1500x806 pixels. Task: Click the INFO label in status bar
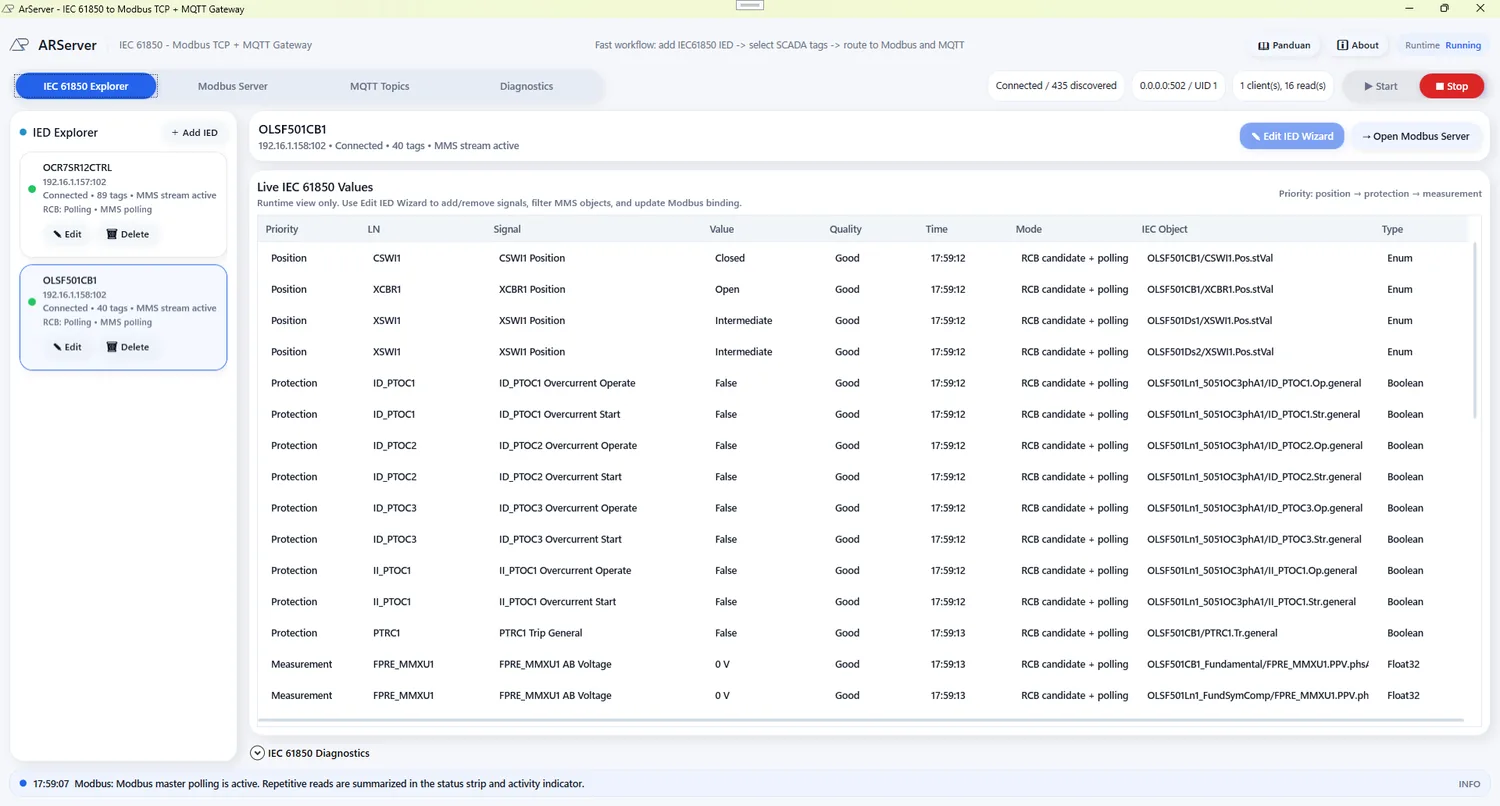pyautogui.click(x=1469, y=784)
